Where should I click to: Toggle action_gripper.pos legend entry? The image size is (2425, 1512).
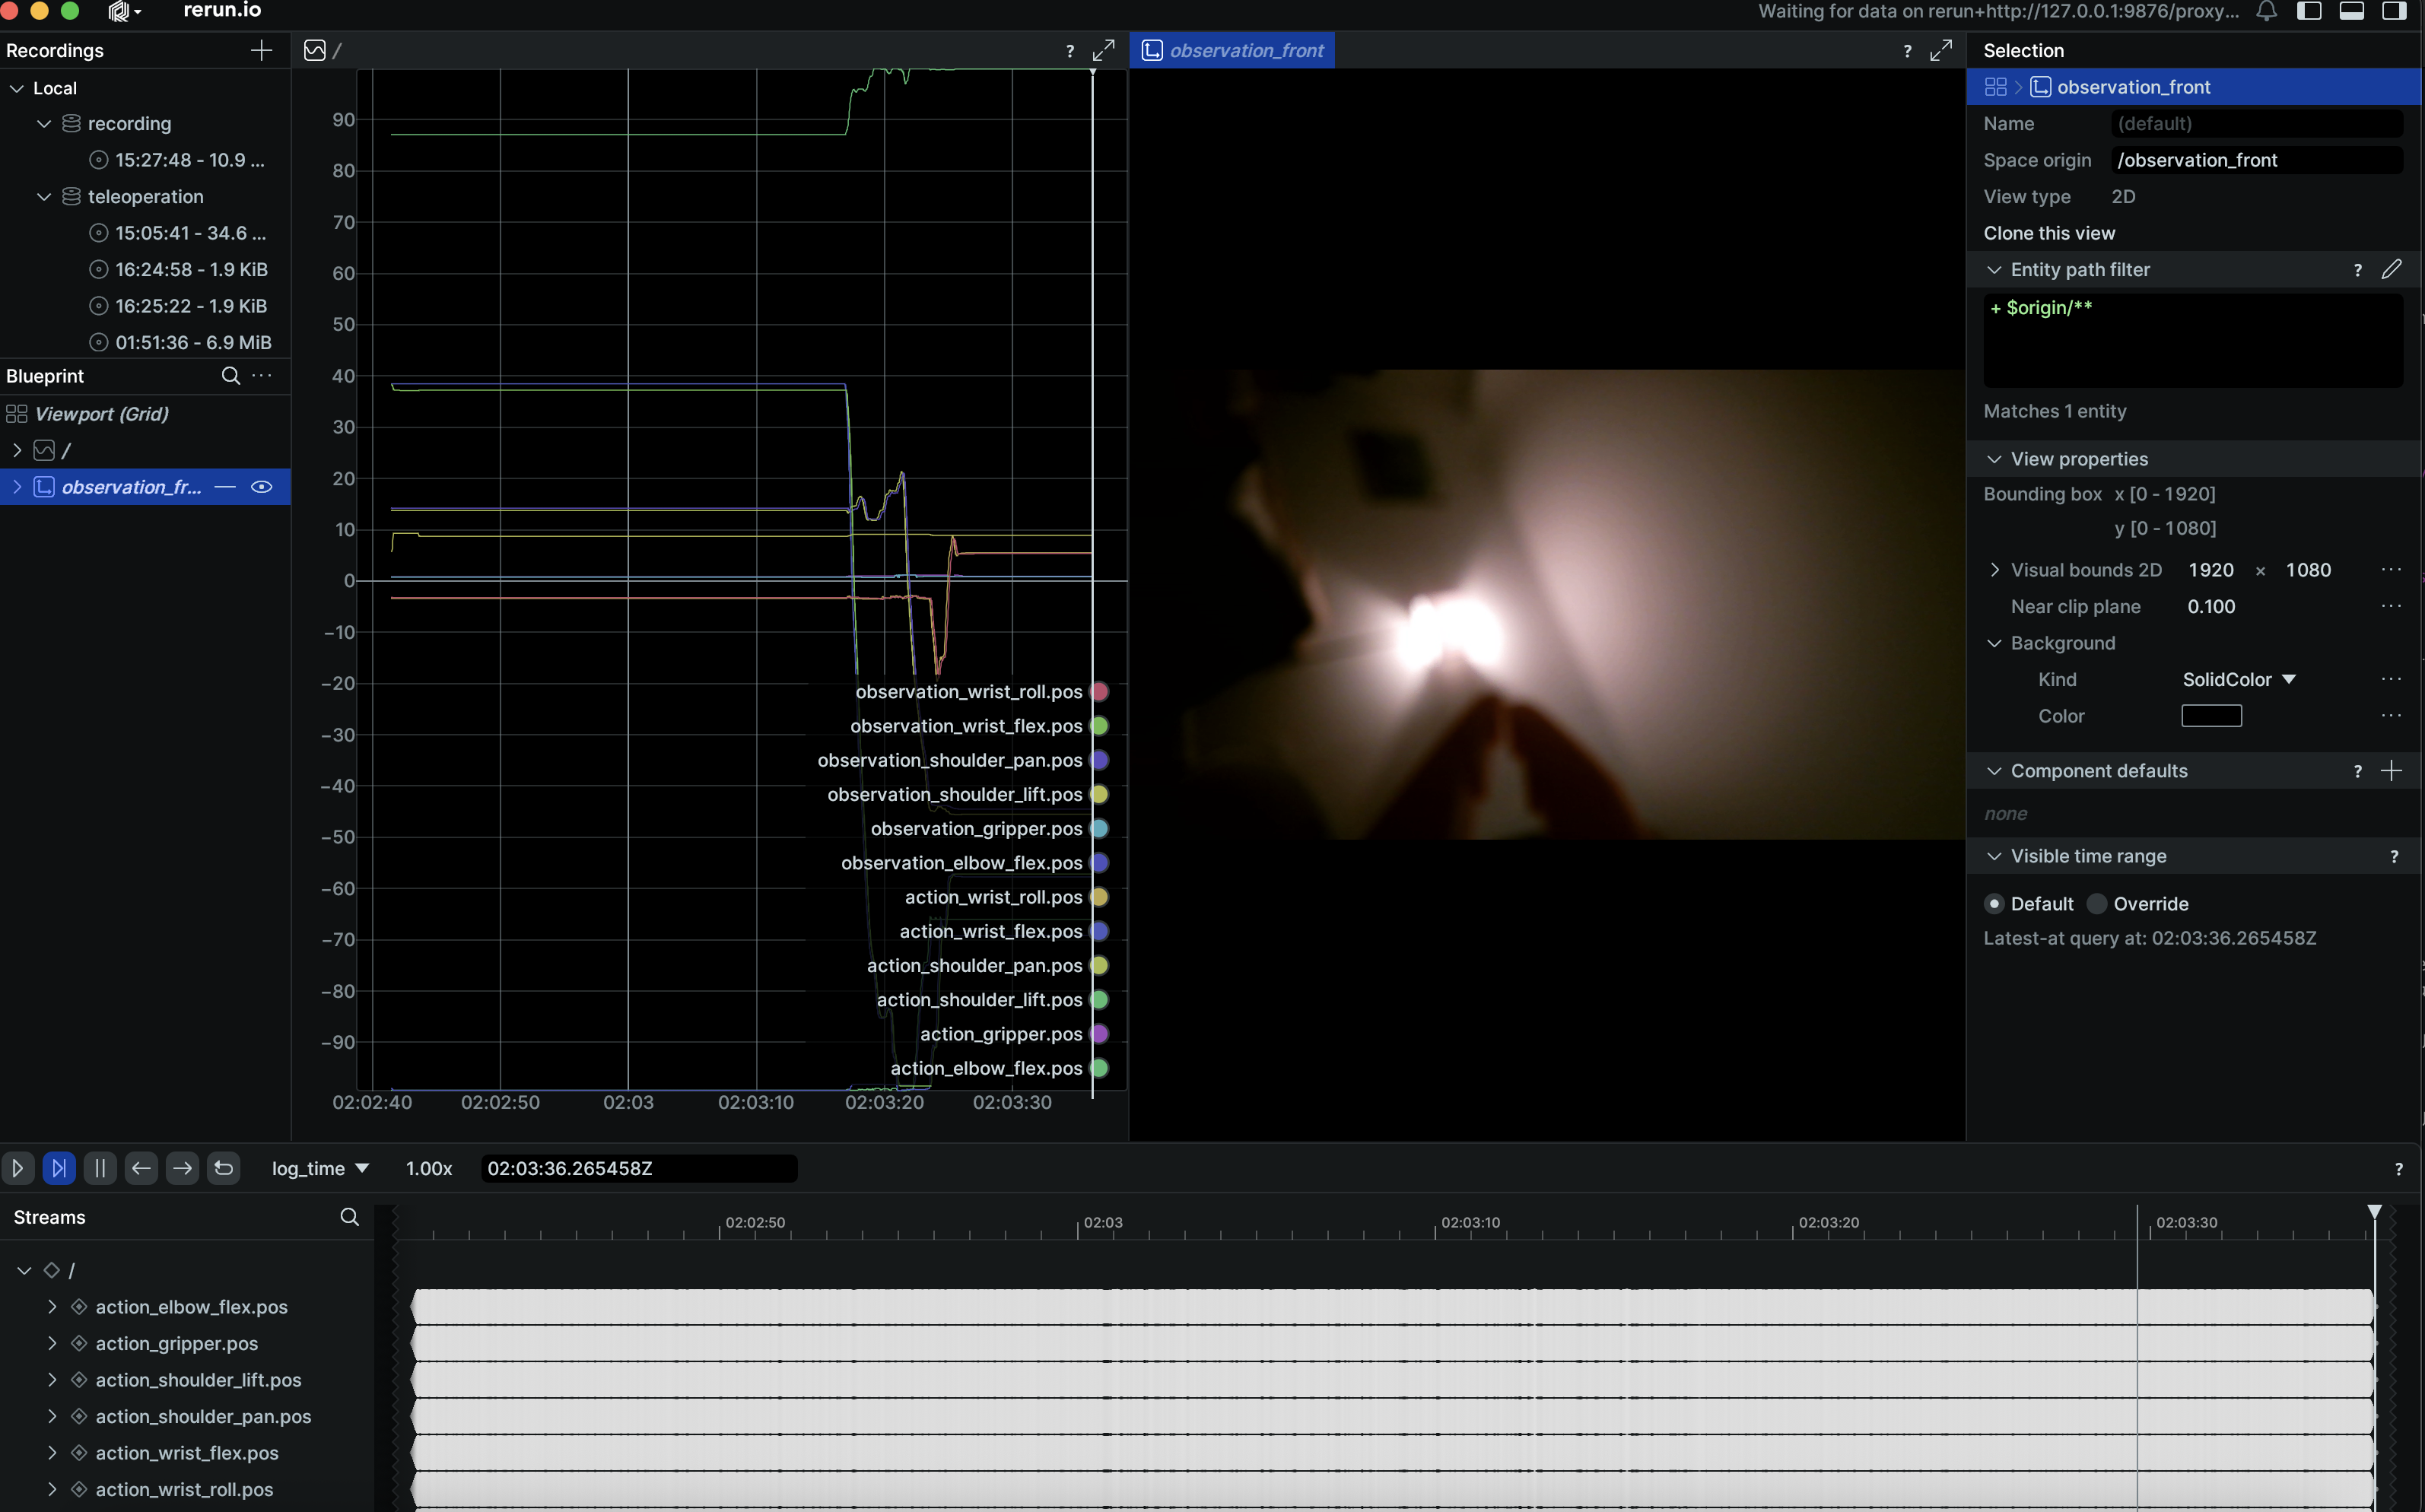click(1013, 1034)
